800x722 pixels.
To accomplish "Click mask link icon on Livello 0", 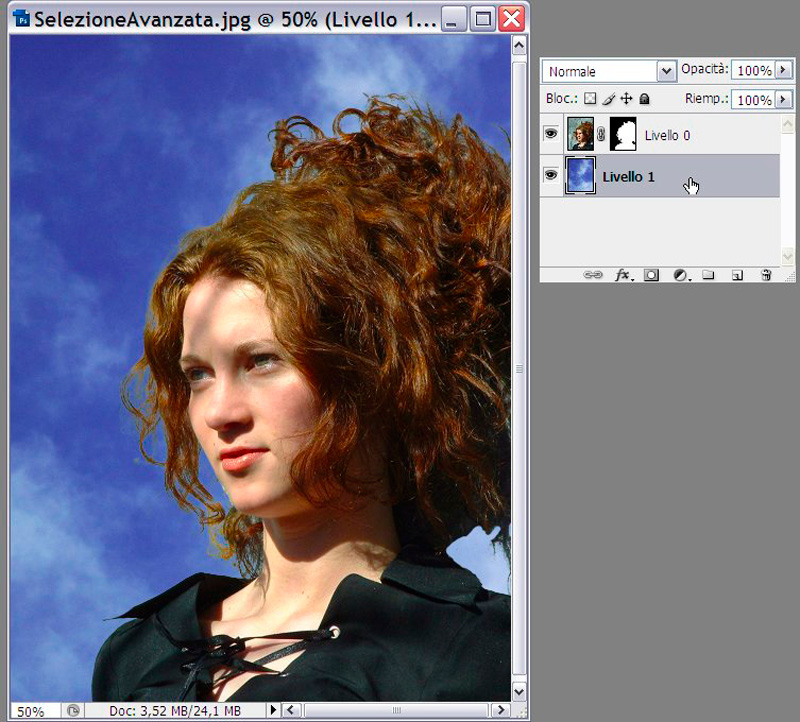I will tap(601, 134).
